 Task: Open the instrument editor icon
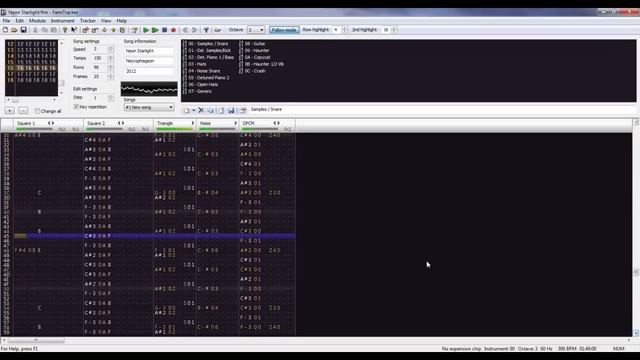(x=243, y=110)
